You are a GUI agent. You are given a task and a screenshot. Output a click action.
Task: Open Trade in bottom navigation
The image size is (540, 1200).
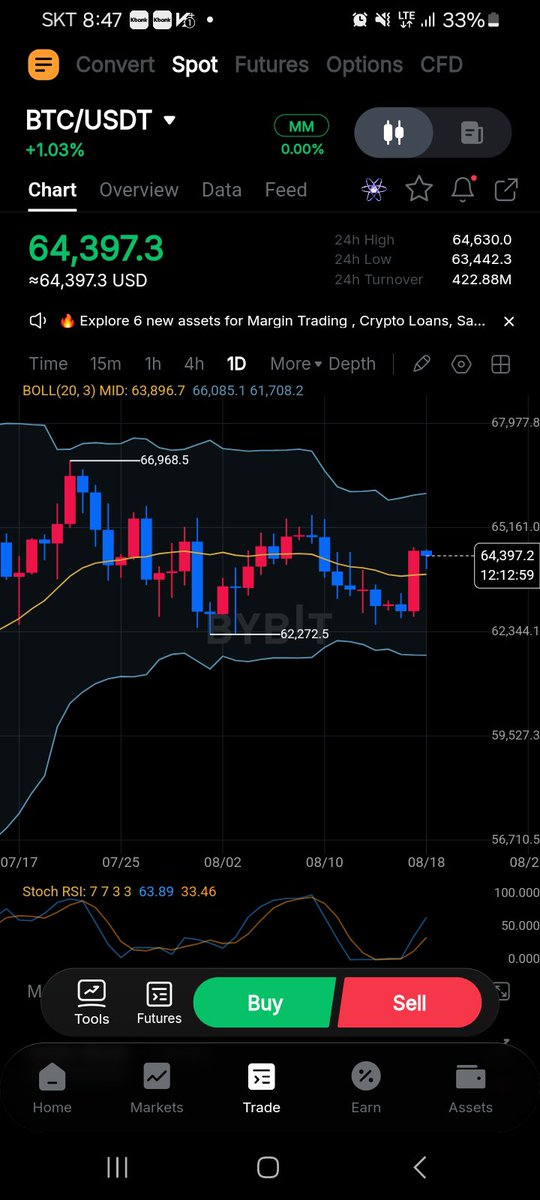coord(261,1087)
